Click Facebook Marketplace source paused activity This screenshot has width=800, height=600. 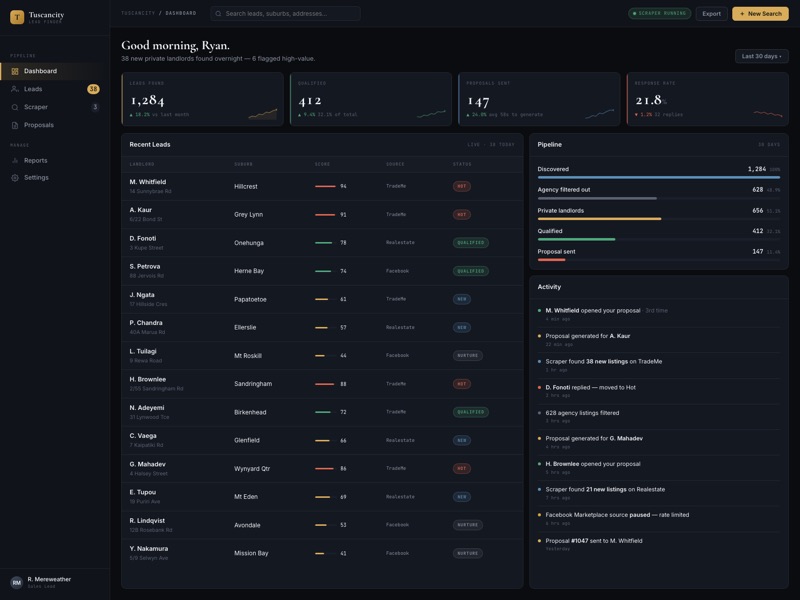click(659, 519)
